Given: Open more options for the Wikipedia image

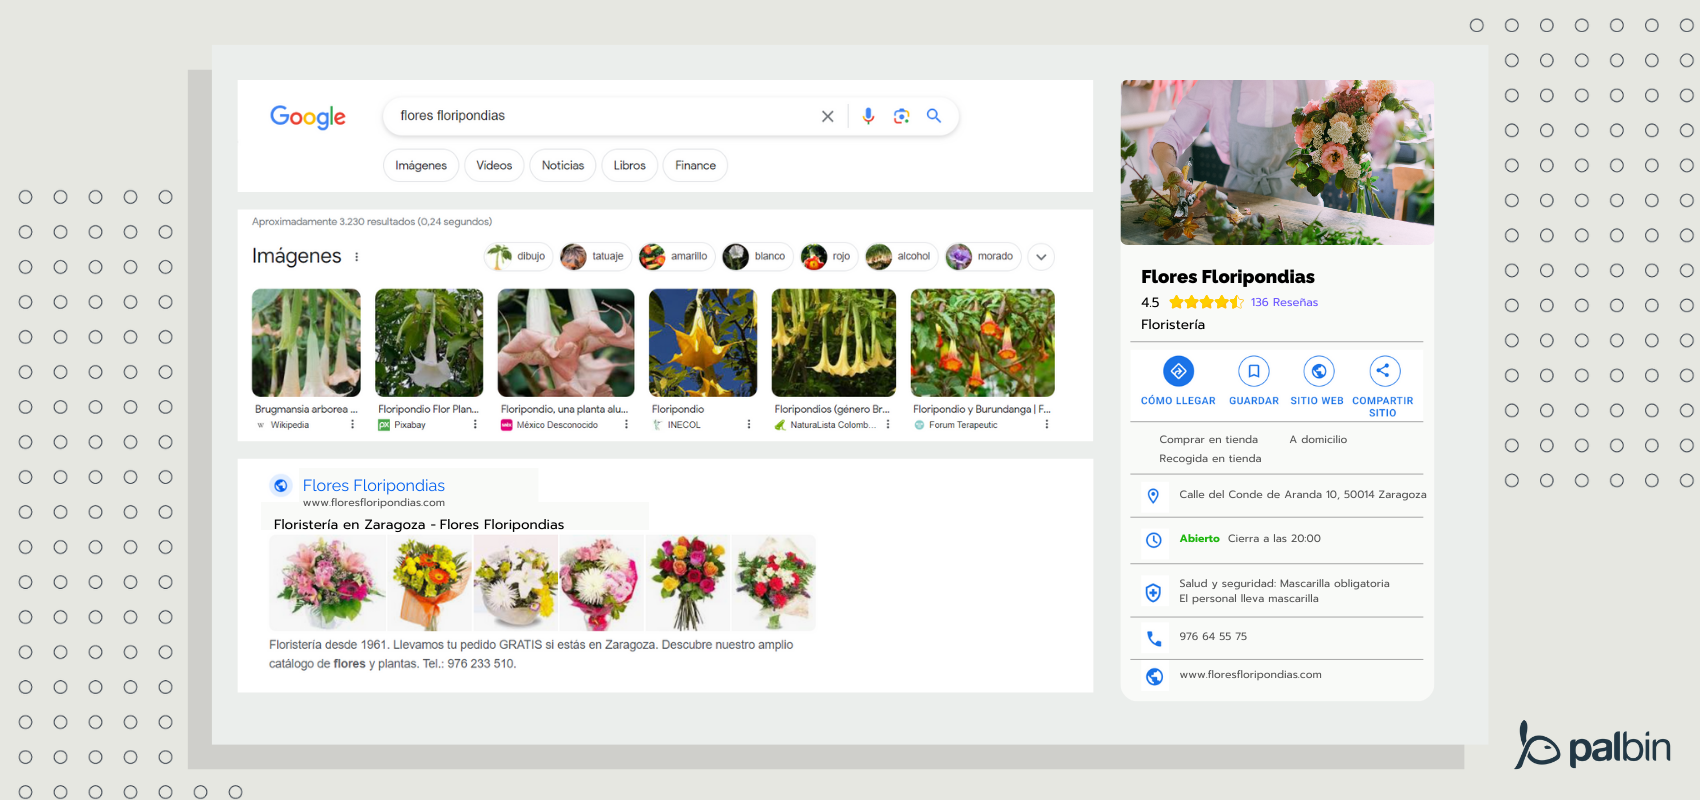Looking at the screenshot, I should click(352, 425).
